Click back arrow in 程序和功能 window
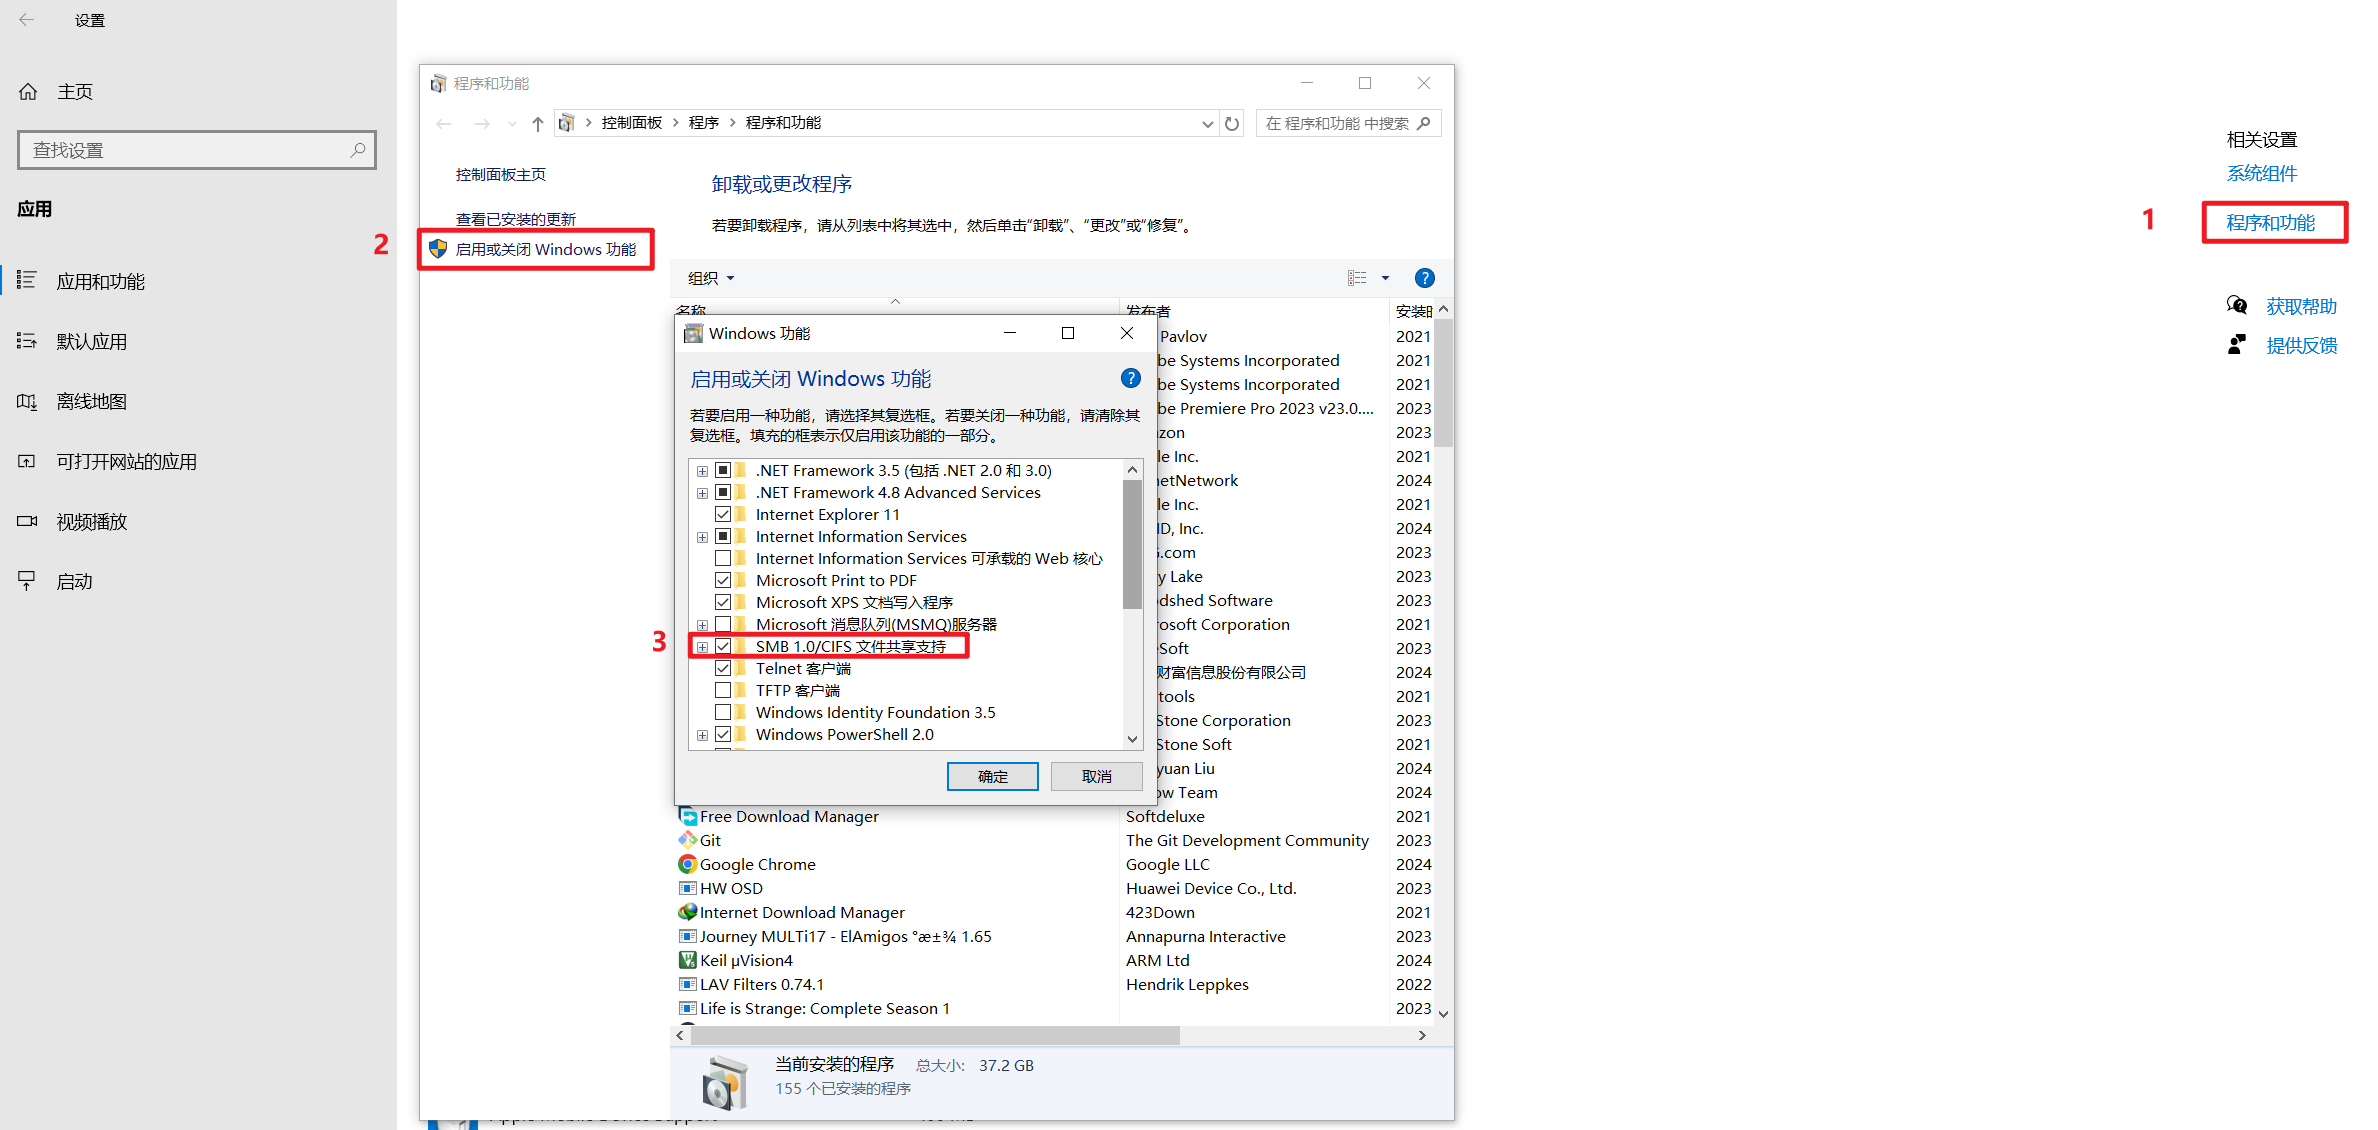This screenshot has height=1130, width=2378. tap(444, 124)
